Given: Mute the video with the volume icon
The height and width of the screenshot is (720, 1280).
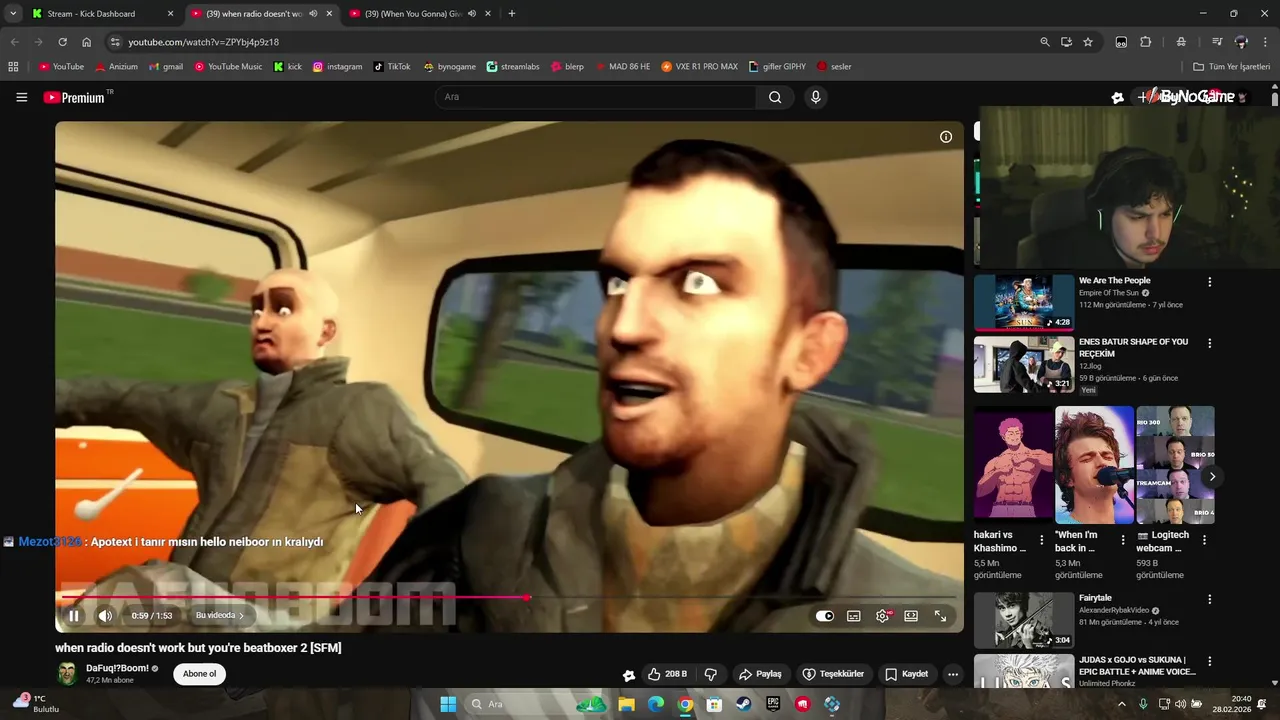Looking at the screenshot, I should point(106,616).
